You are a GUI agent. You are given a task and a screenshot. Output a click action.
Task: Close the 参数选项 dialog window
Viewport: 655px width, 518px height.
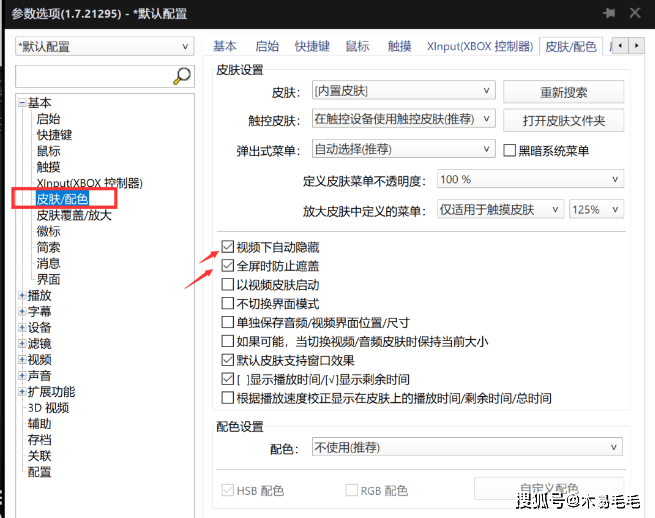[x=635, y=13]
